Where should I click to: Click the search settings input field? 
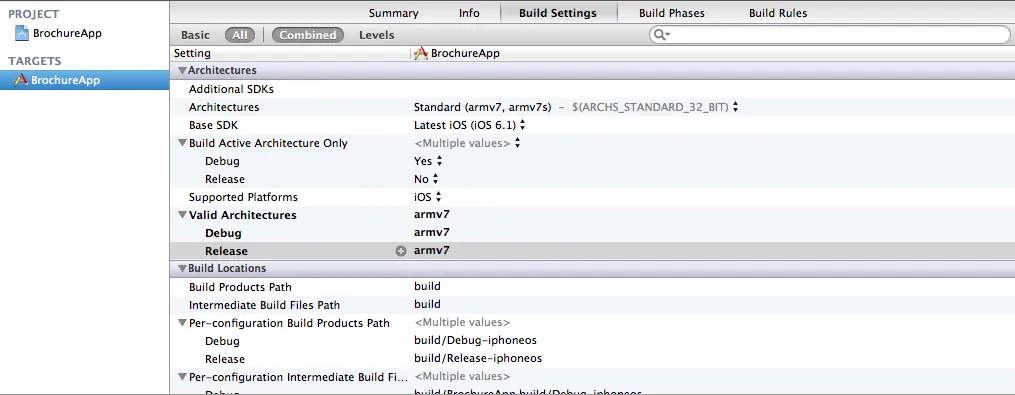[x=830, y=35]
